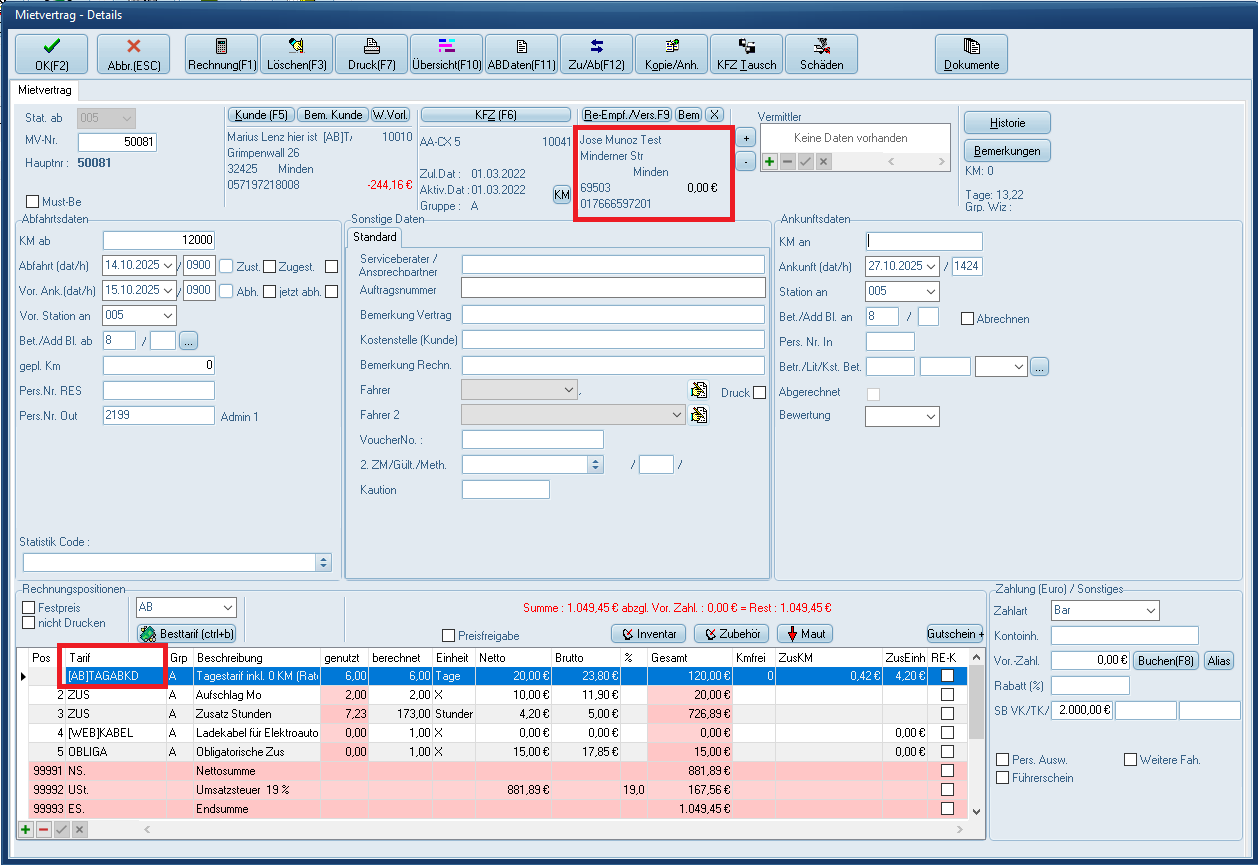This screenshot has height=865, width=1258.
Task: Open Rechnung(F1) invoice tool
Action: [221, 54]
